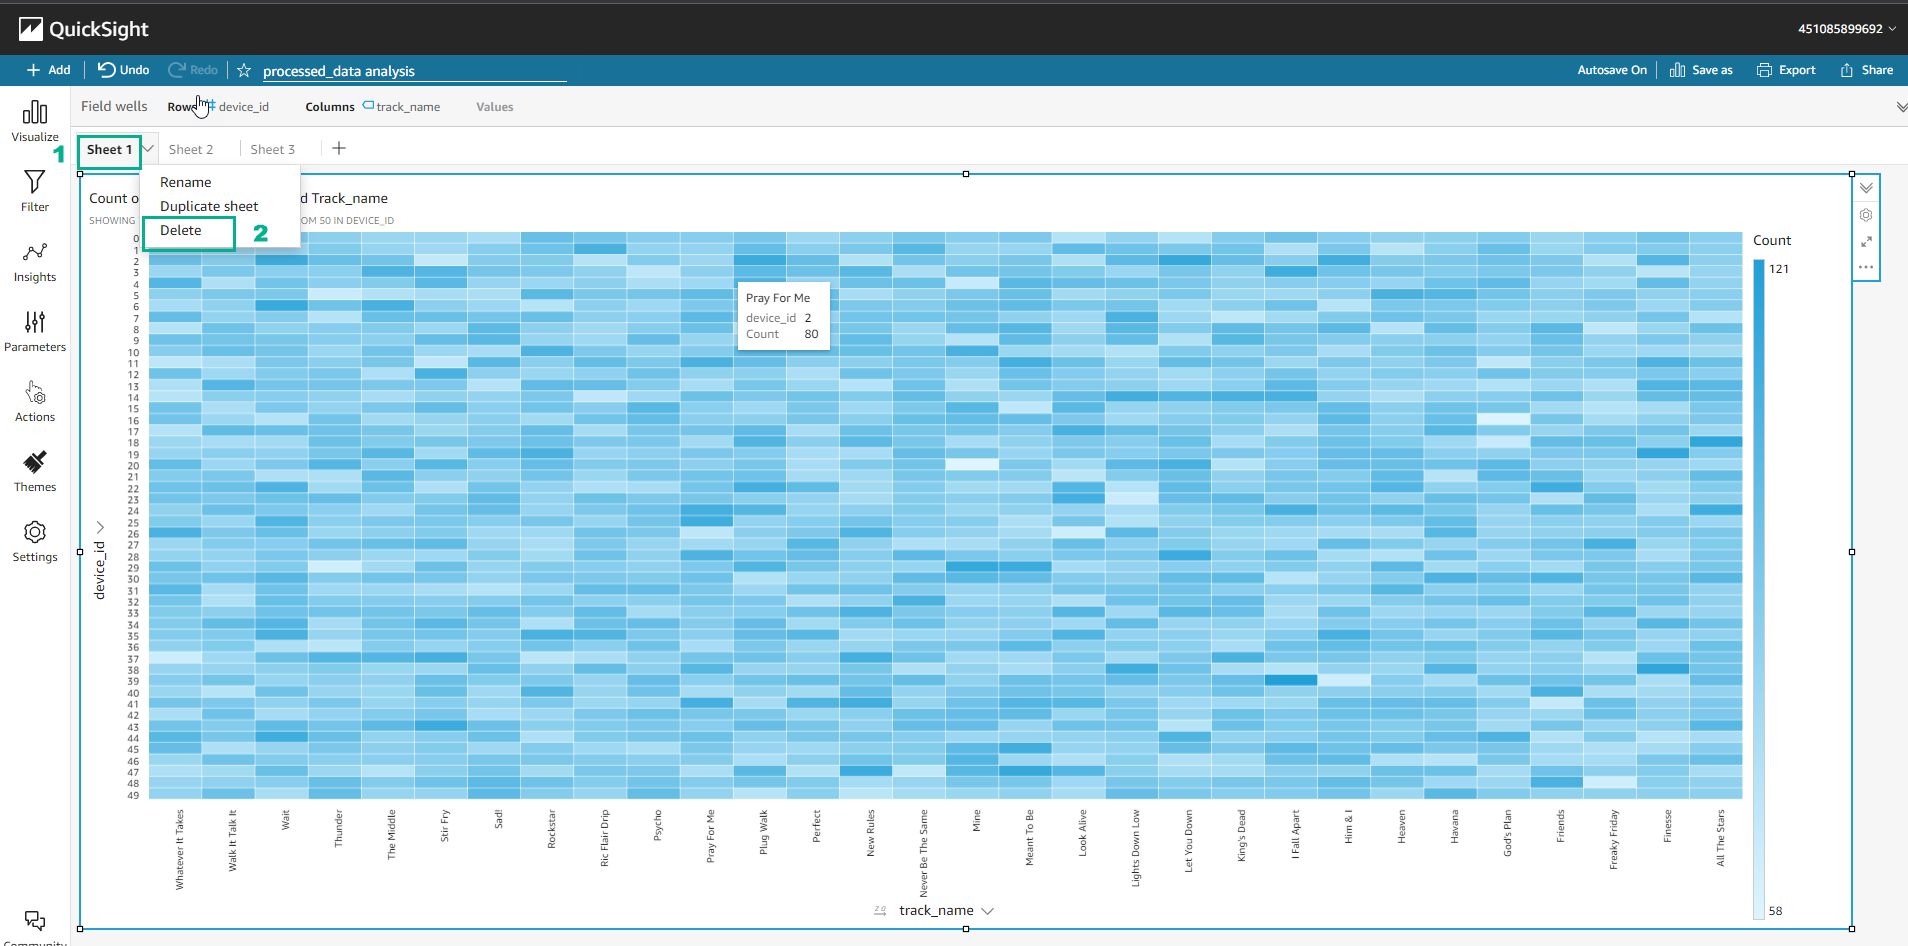The width and height of the screenshot is (1908, 946).
Task: Open the Visualize panel
Action: point(35,121)
